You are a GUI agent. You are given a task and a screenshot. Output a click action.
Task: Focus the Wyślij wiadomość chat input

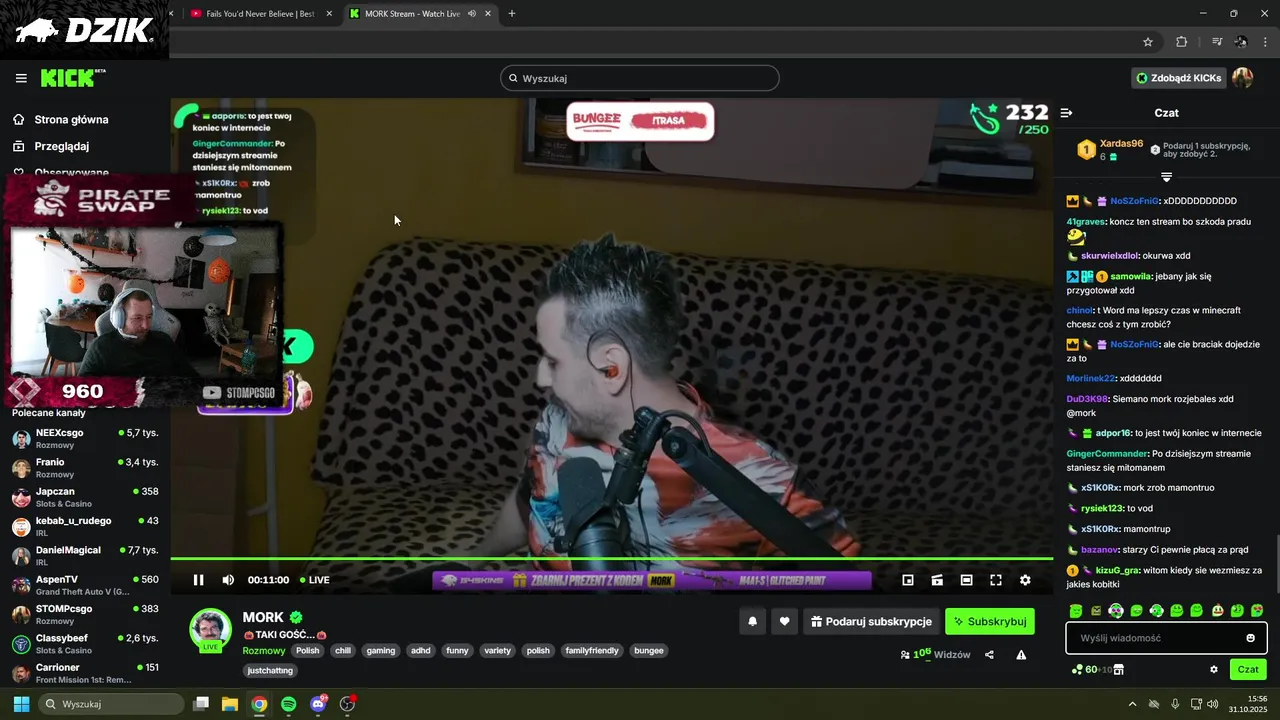coord(1166,638)
